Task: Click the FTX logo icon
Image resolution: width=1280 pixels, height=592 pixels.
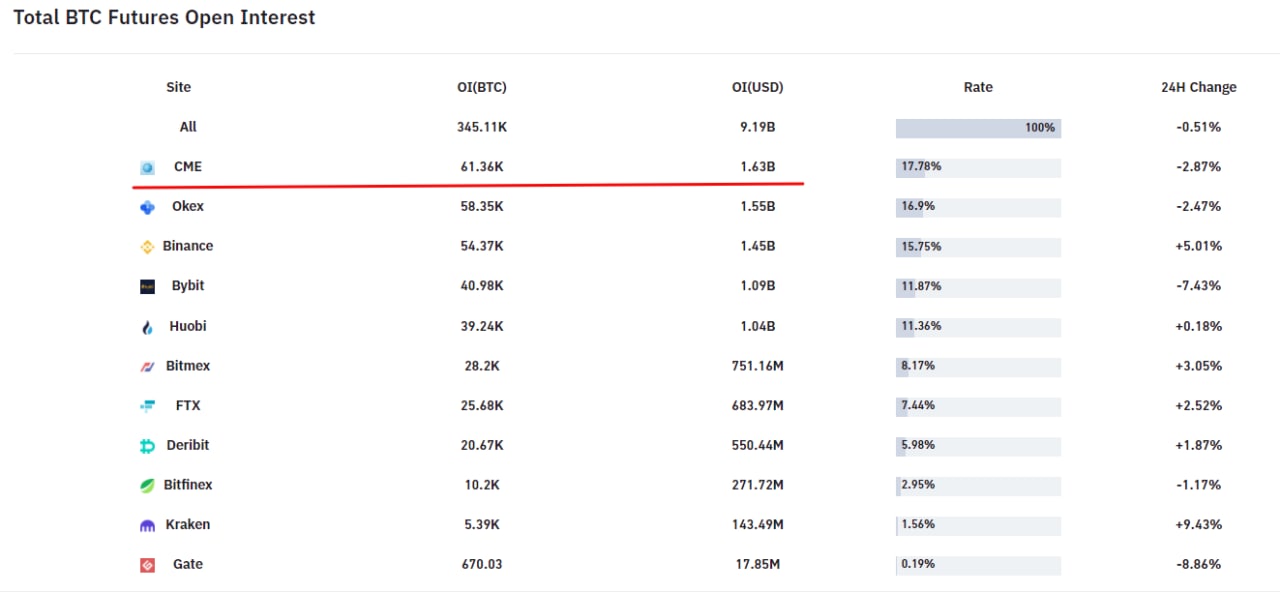Action: tap(147, 406)
